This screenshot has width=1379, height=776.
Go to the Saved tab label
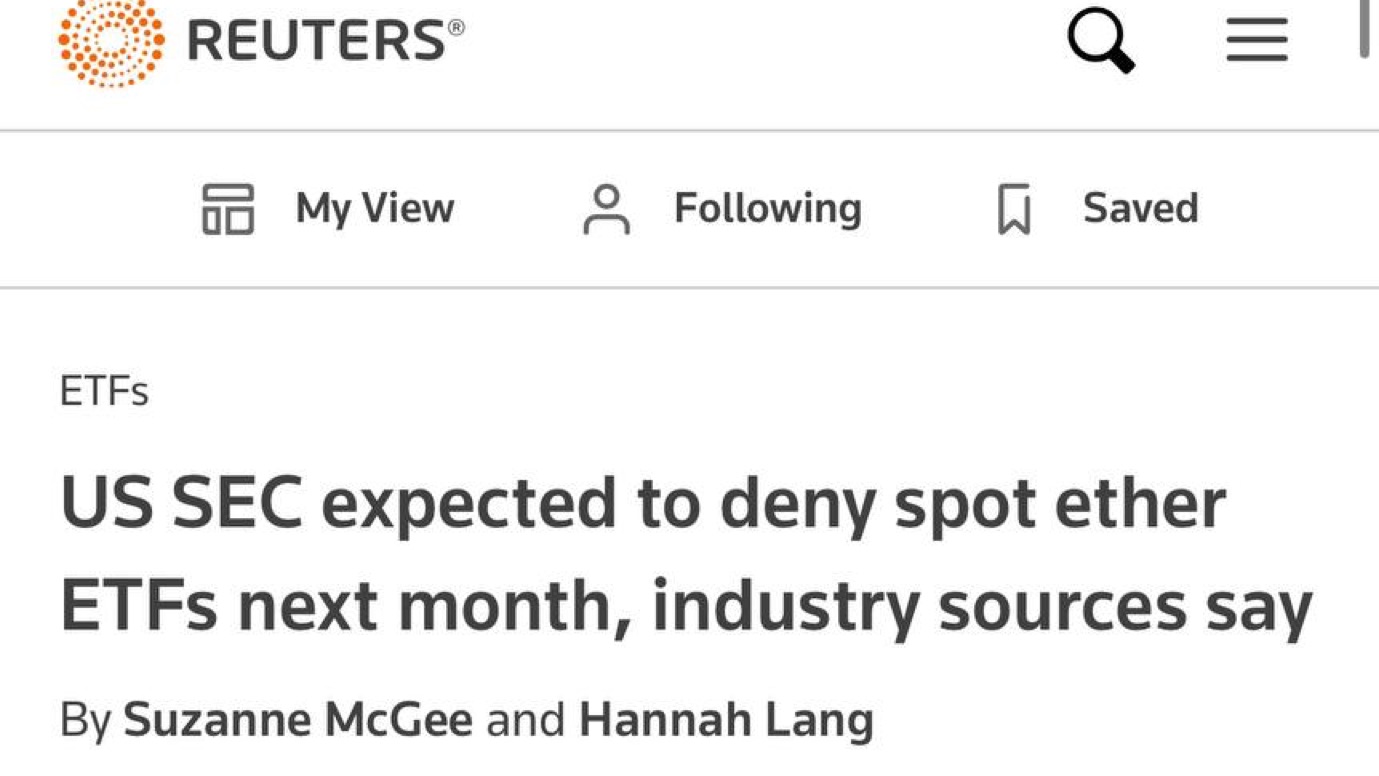pos(1140,208)
